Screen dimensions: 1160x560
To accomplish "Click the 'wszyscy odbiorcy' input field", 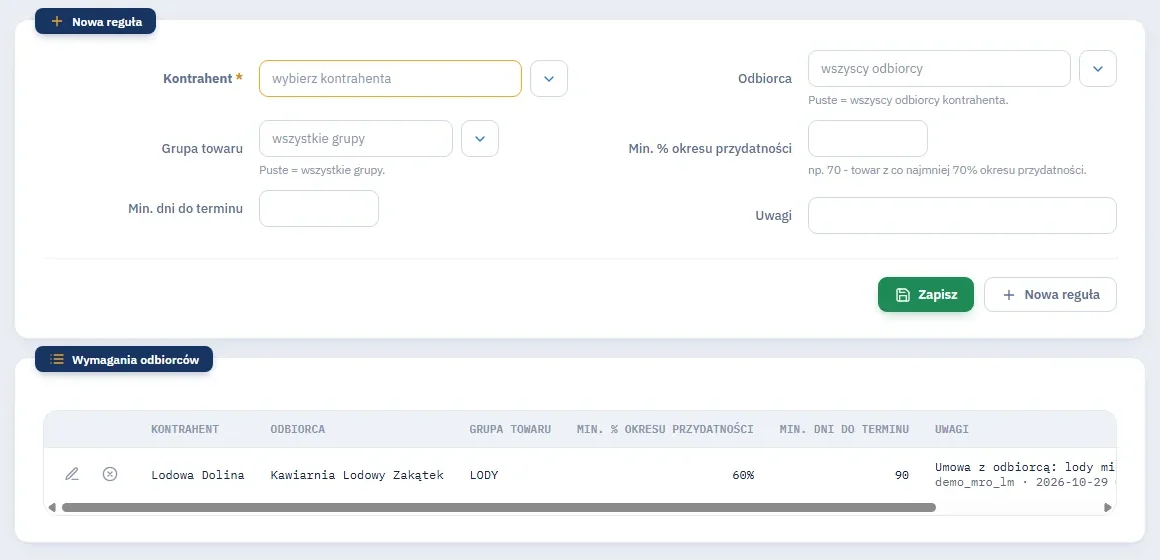I will (x=940, y=69).
